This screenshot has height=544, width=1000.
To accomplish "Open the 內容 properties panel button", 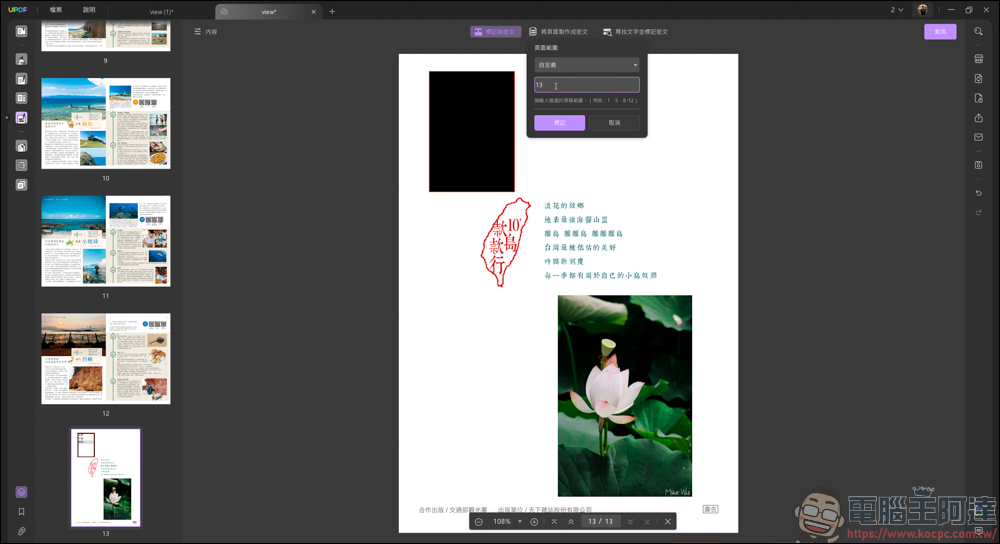I will tap(205, 32).
